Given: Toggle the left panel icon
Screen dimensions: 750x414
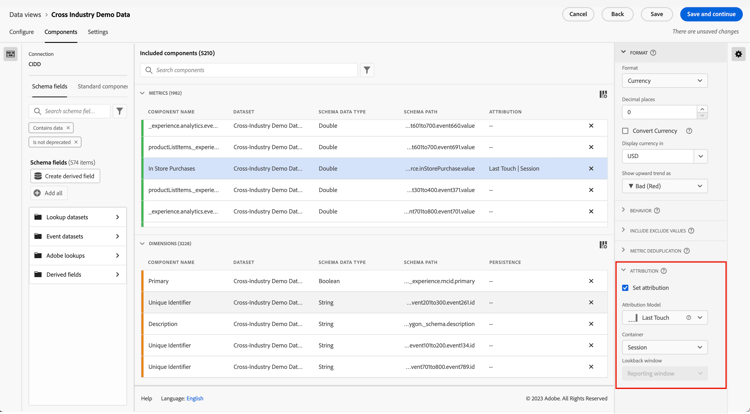Looking at the screenshot, I should [11, 54].
